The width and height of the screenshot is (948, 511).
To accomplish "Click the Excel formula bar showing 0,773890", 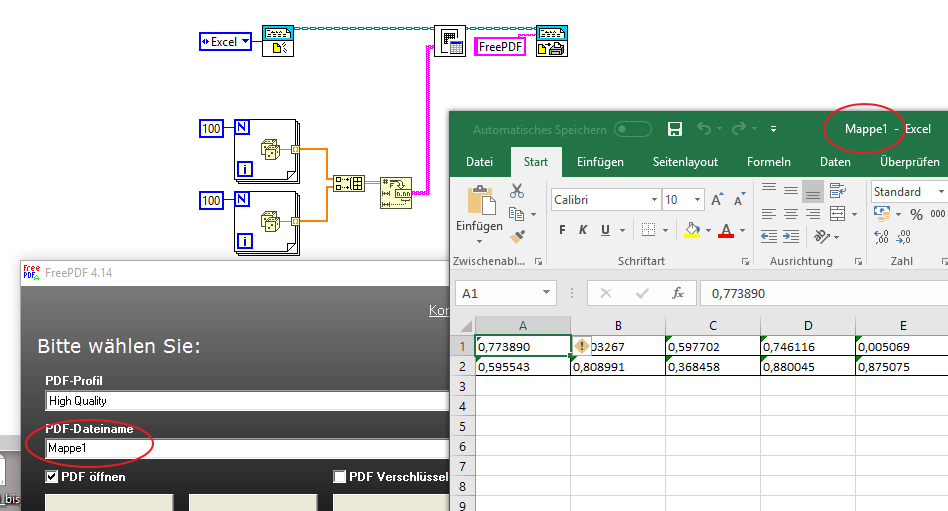I will point(824,293).
